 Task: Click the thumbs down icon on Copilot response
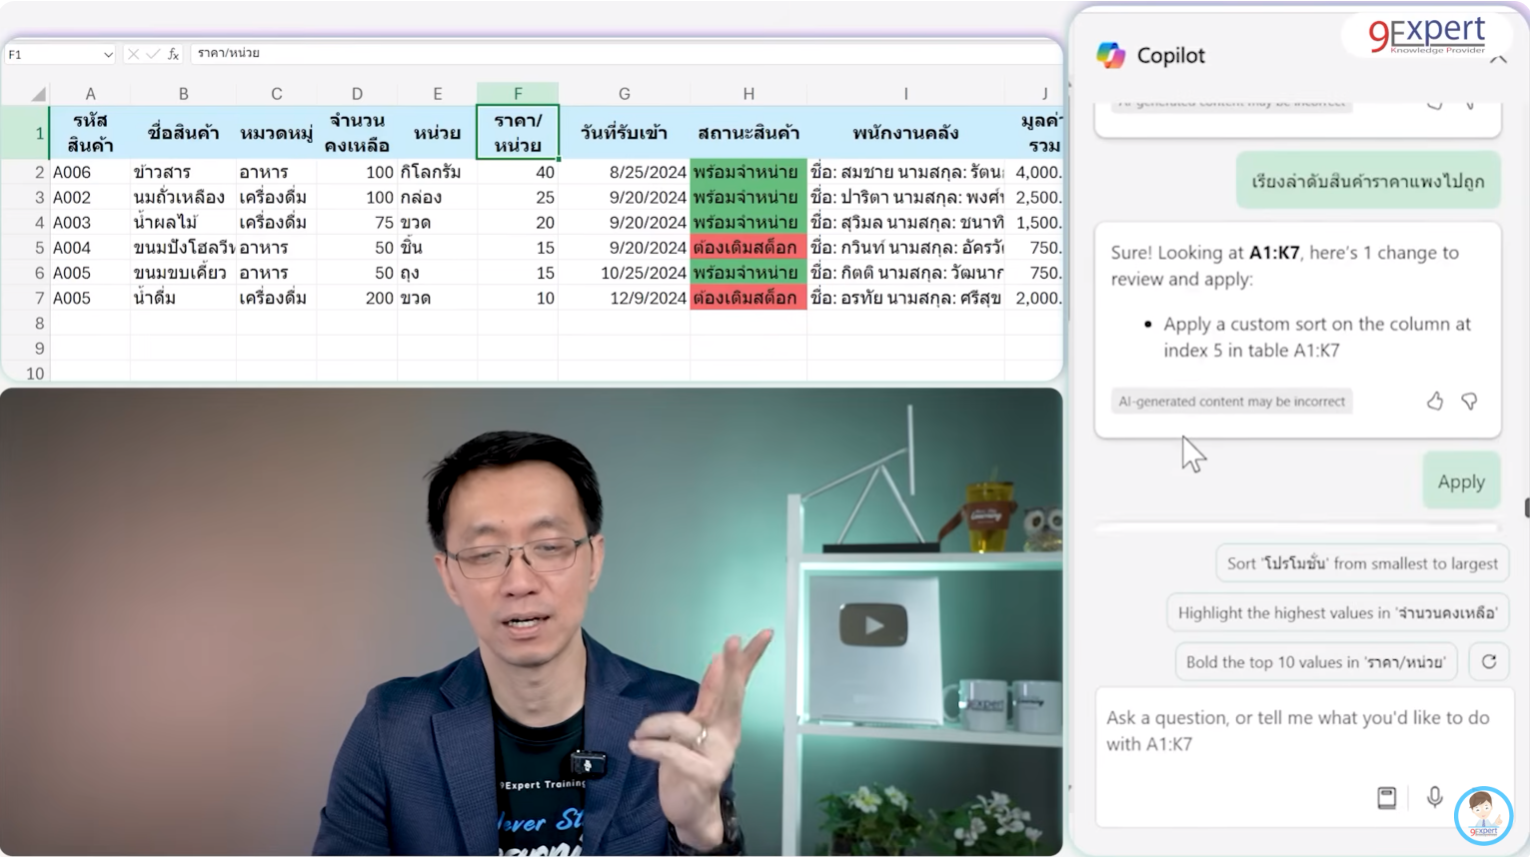pyautogui.click(x=1469, y=401)
